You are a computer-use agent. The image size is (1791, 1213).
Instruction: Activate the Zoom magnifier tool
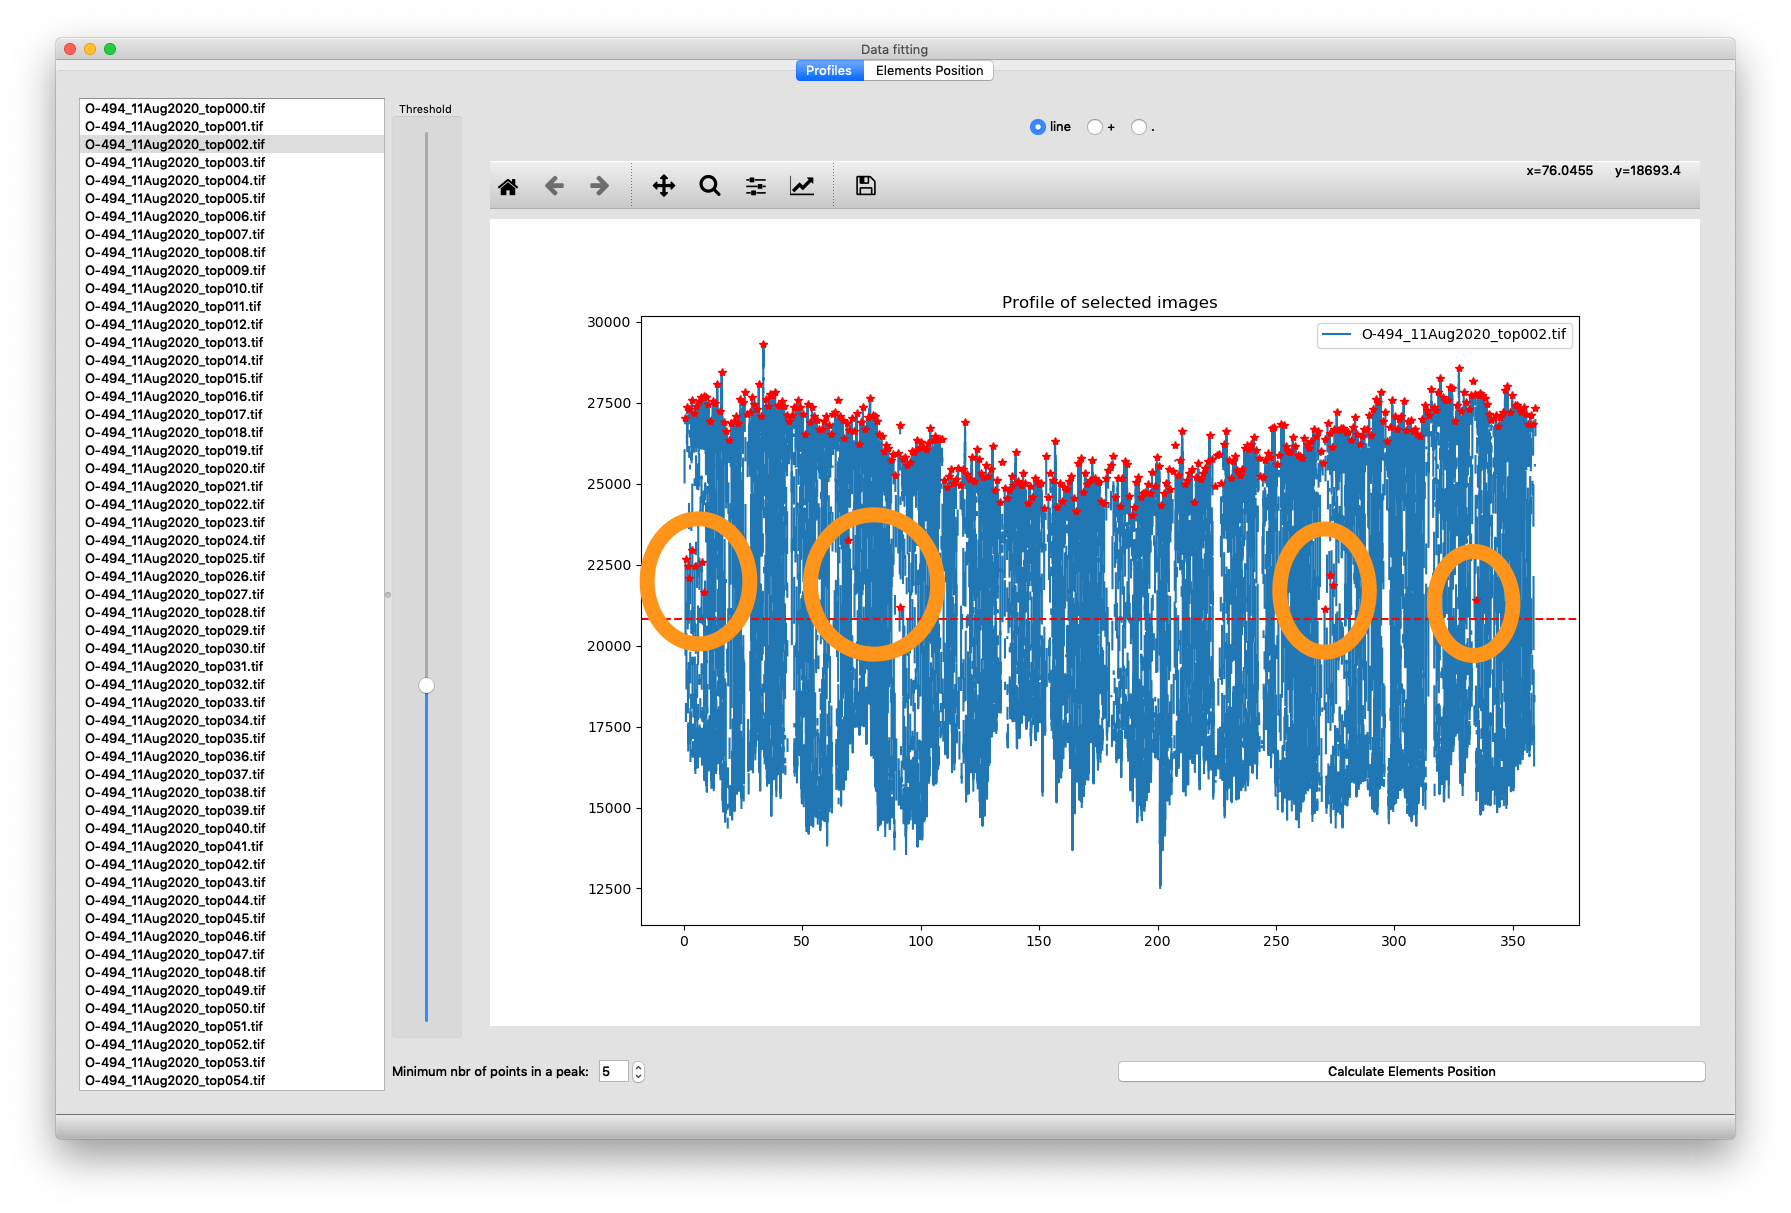click(x=709, y=186)
